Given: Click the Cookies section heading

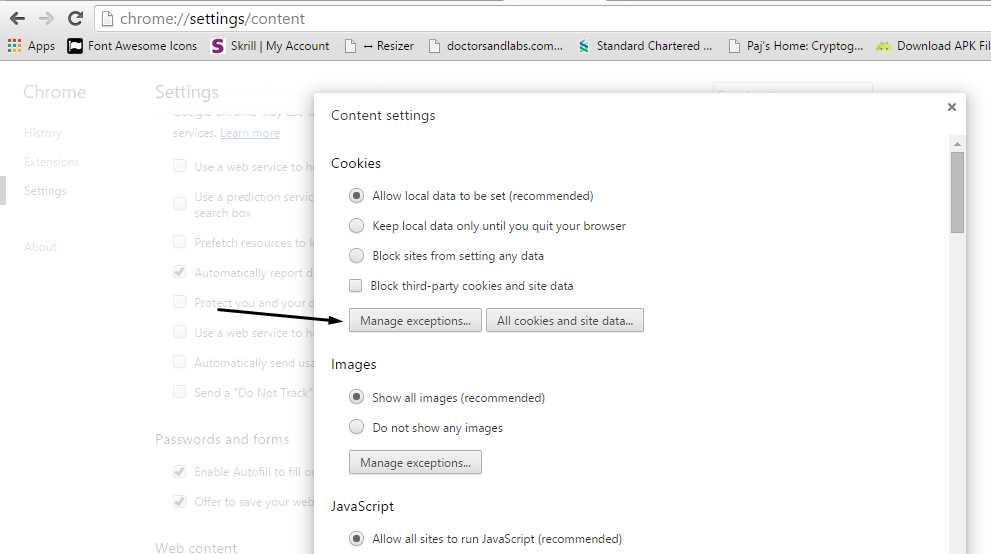Looking at the screenshot, I should (x=356, y=163).
